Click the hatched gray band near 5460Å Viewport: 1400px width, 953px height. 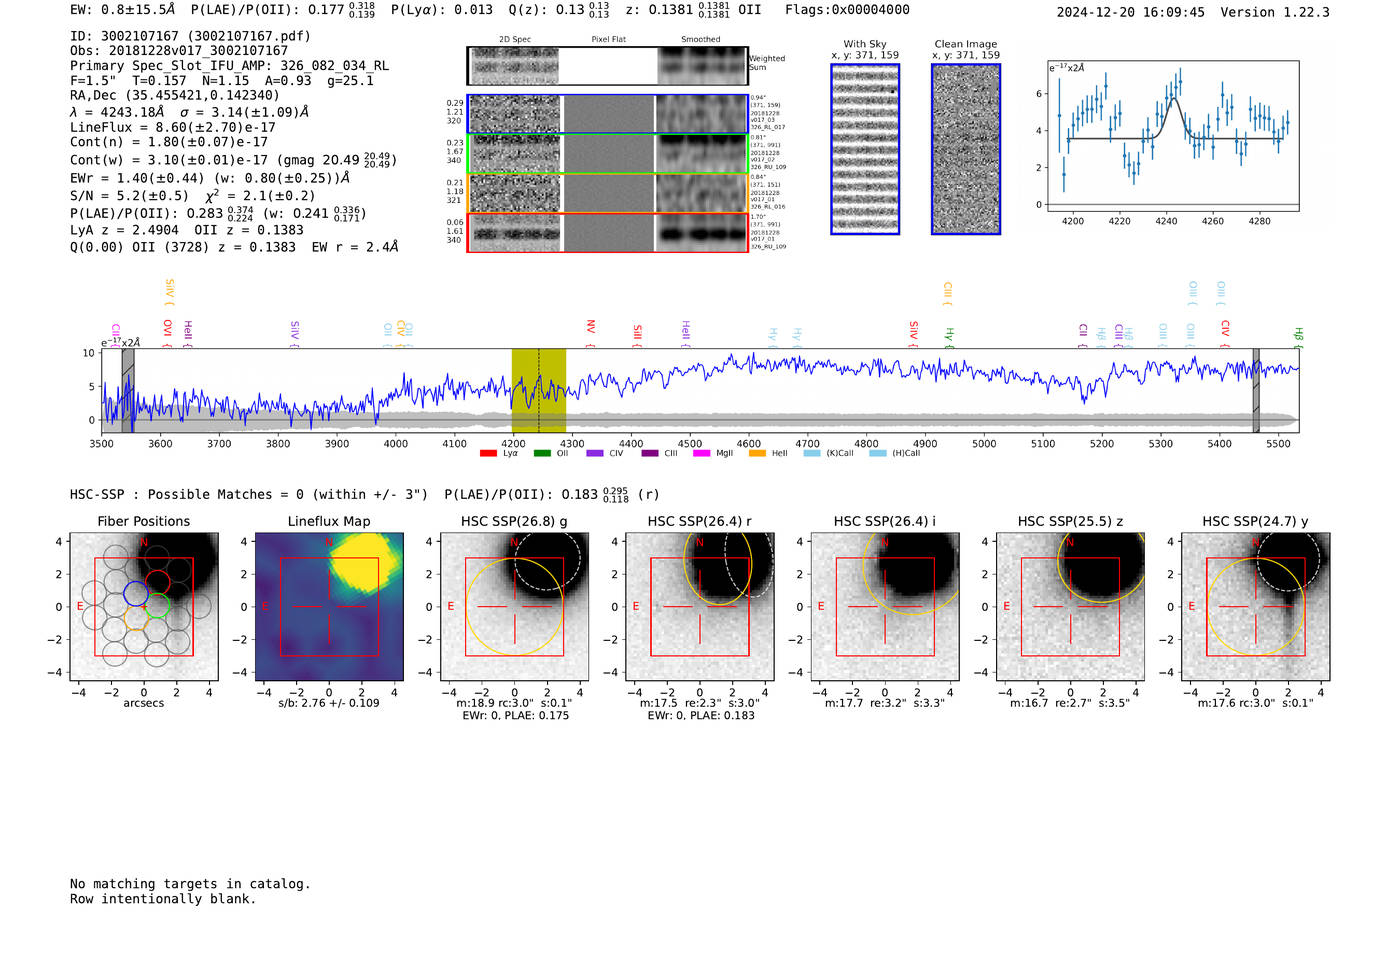[x=1256, y=391]
